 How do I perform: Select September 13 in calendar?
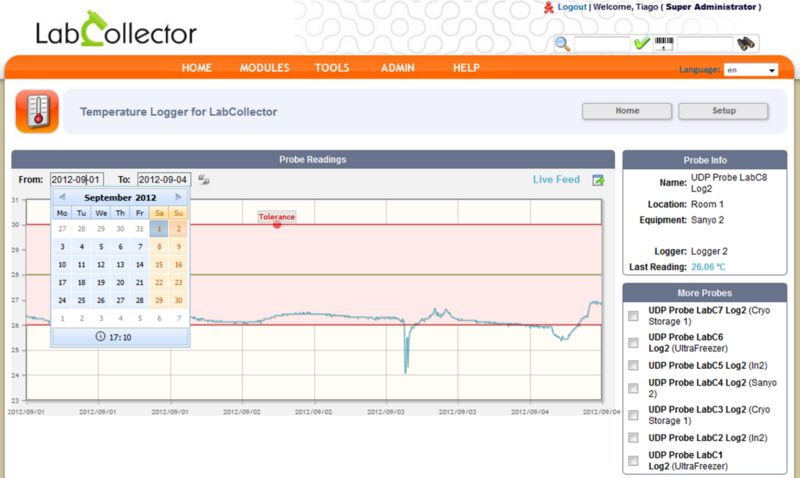pyautogui.click(x=120, y=265)
